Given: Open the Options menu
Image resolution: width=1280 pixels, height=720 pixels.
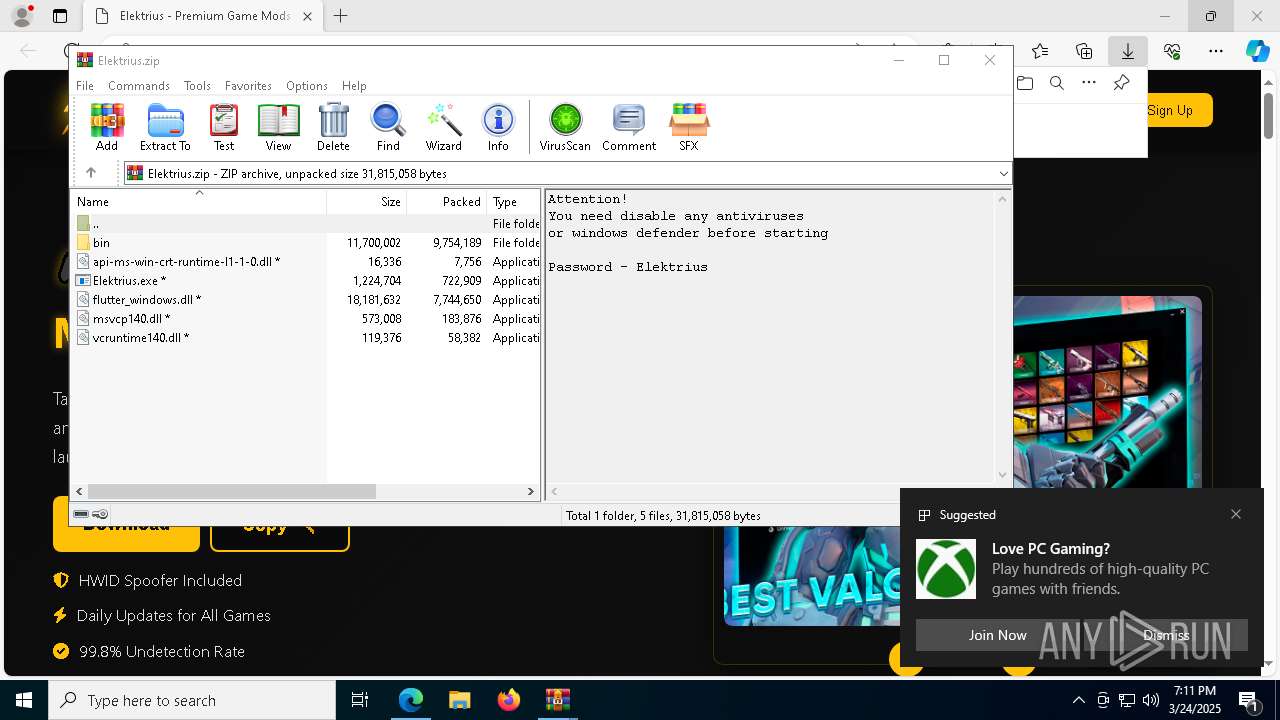Looking at the screenshot, I should tap(306, 86).
